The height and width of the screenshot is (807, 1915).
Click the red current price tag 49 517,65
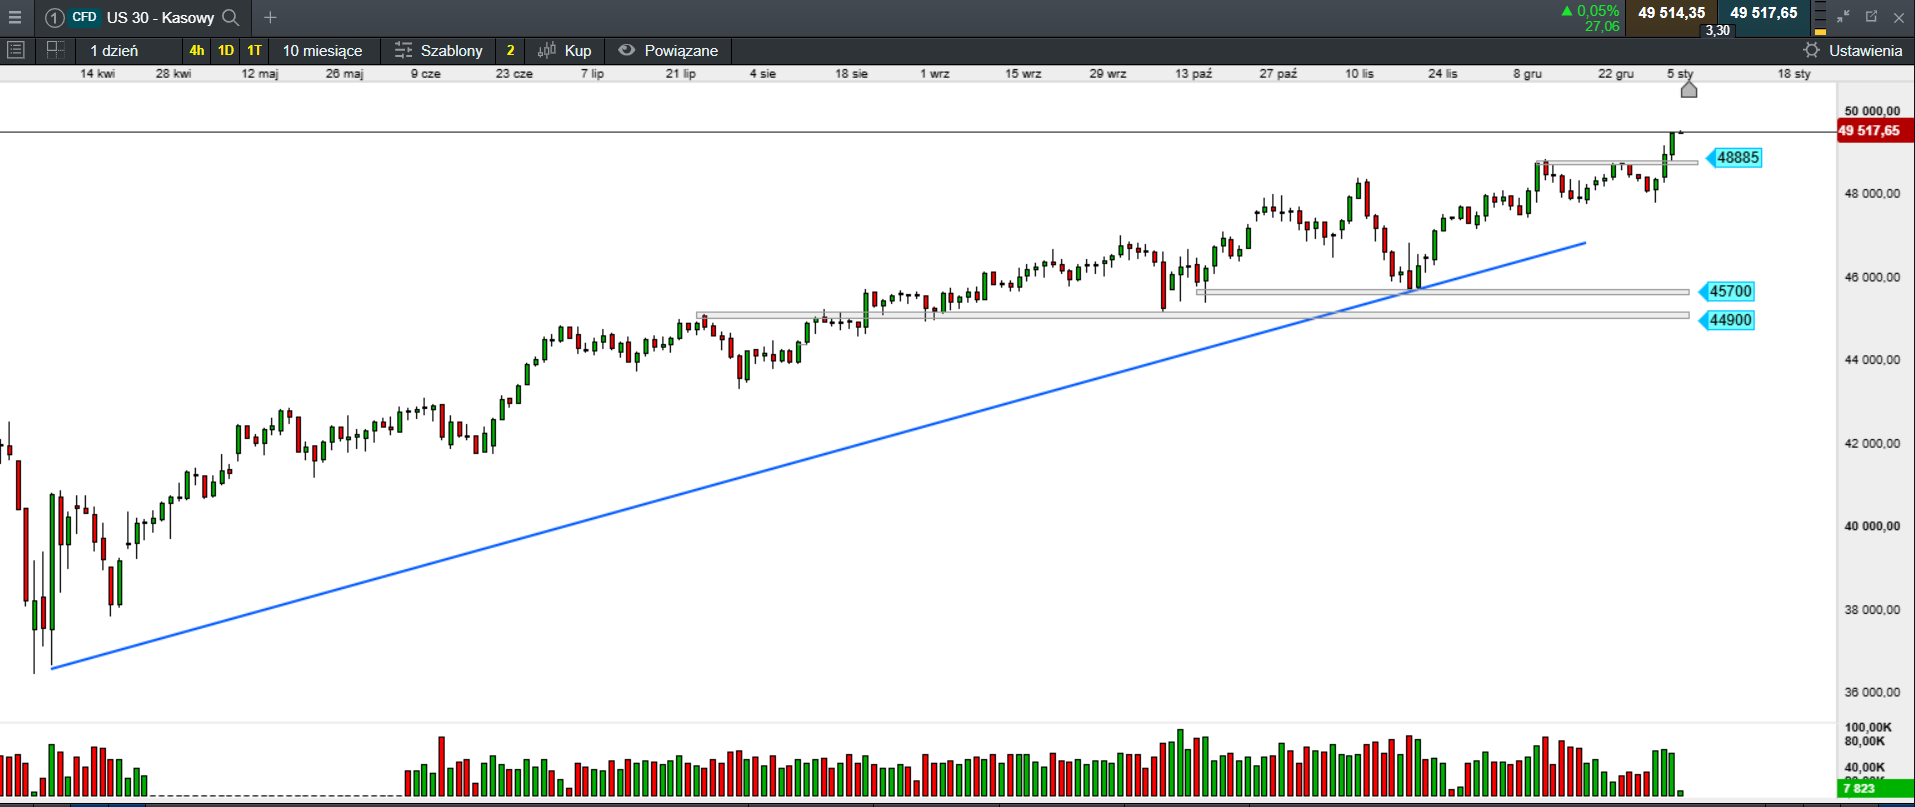[1874, 131]
